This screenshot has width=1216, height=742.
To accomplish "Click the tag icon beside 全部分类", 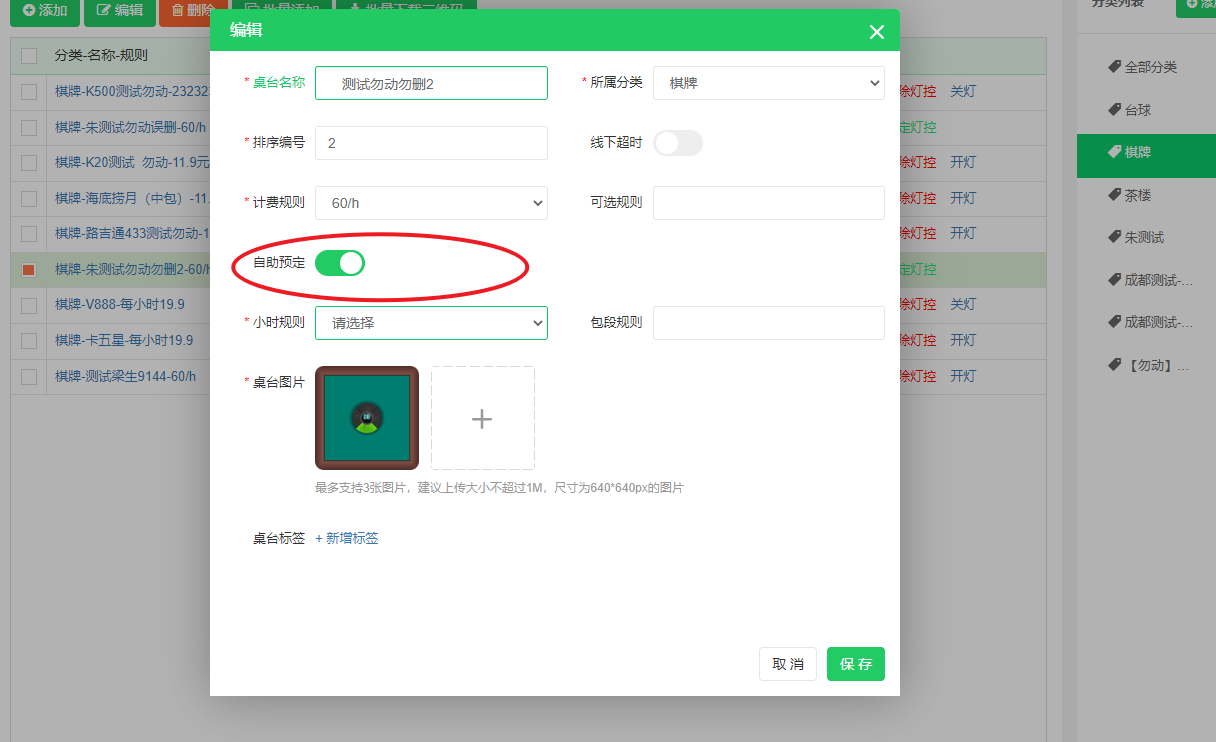I will (1114, 67).
